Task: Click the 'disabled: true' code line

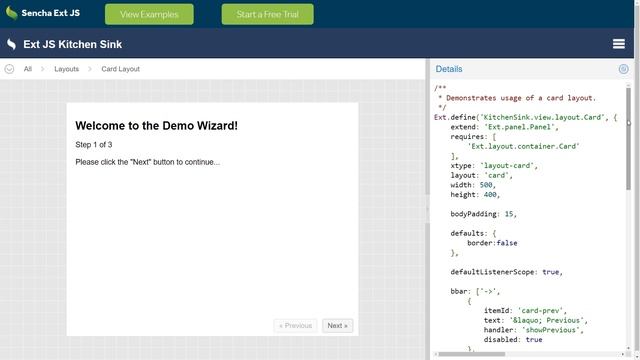Action: (513, 340)
